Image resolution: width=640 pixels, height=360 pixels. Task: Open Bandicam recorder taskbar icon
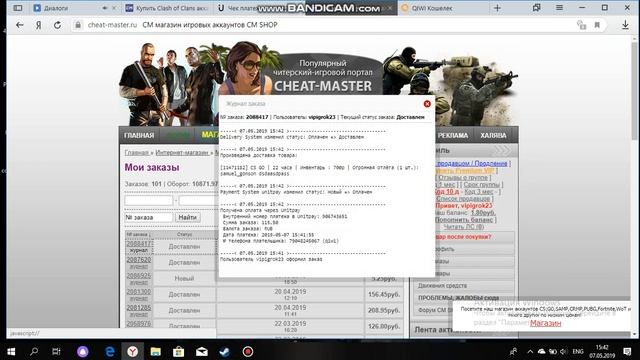[247, 351]
